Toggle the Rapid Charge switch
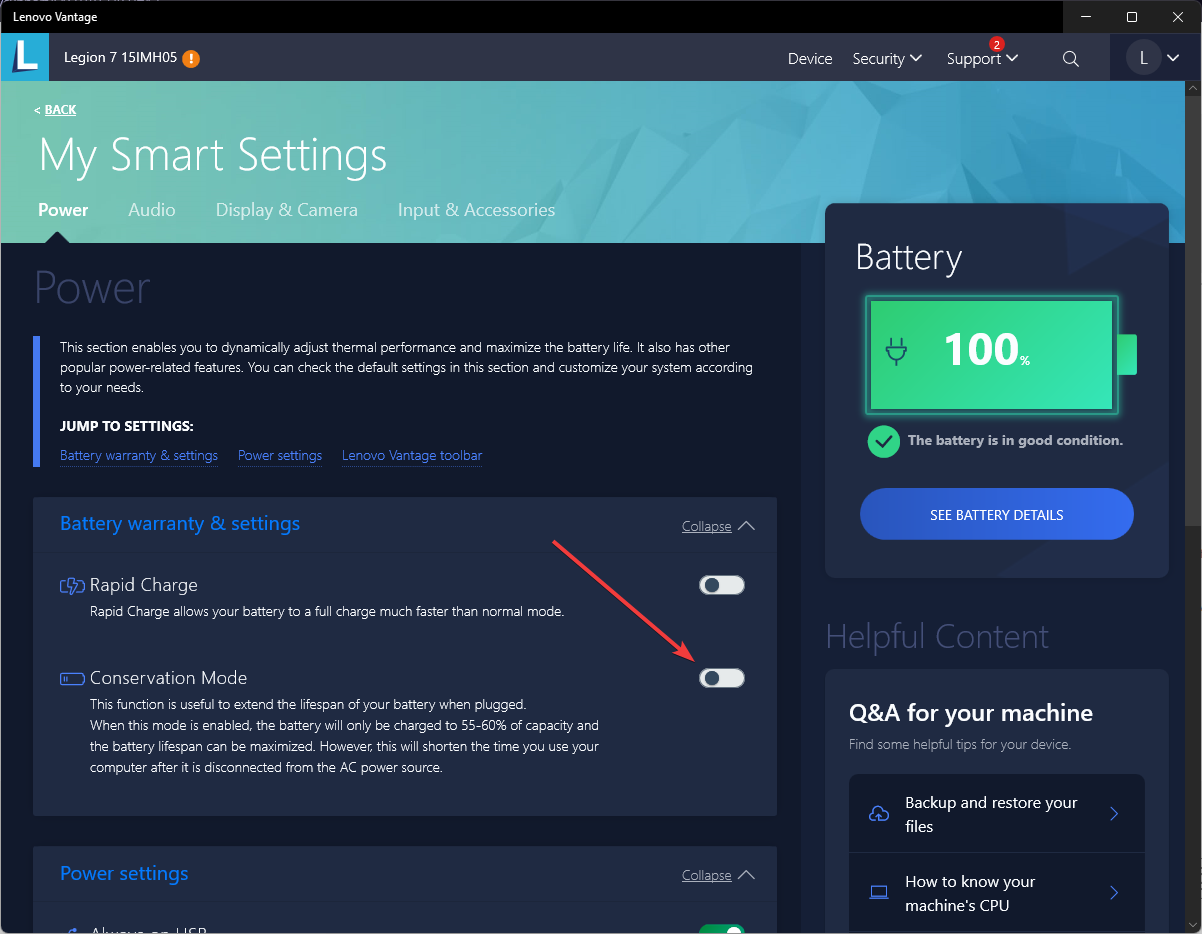 click(722, 585)
